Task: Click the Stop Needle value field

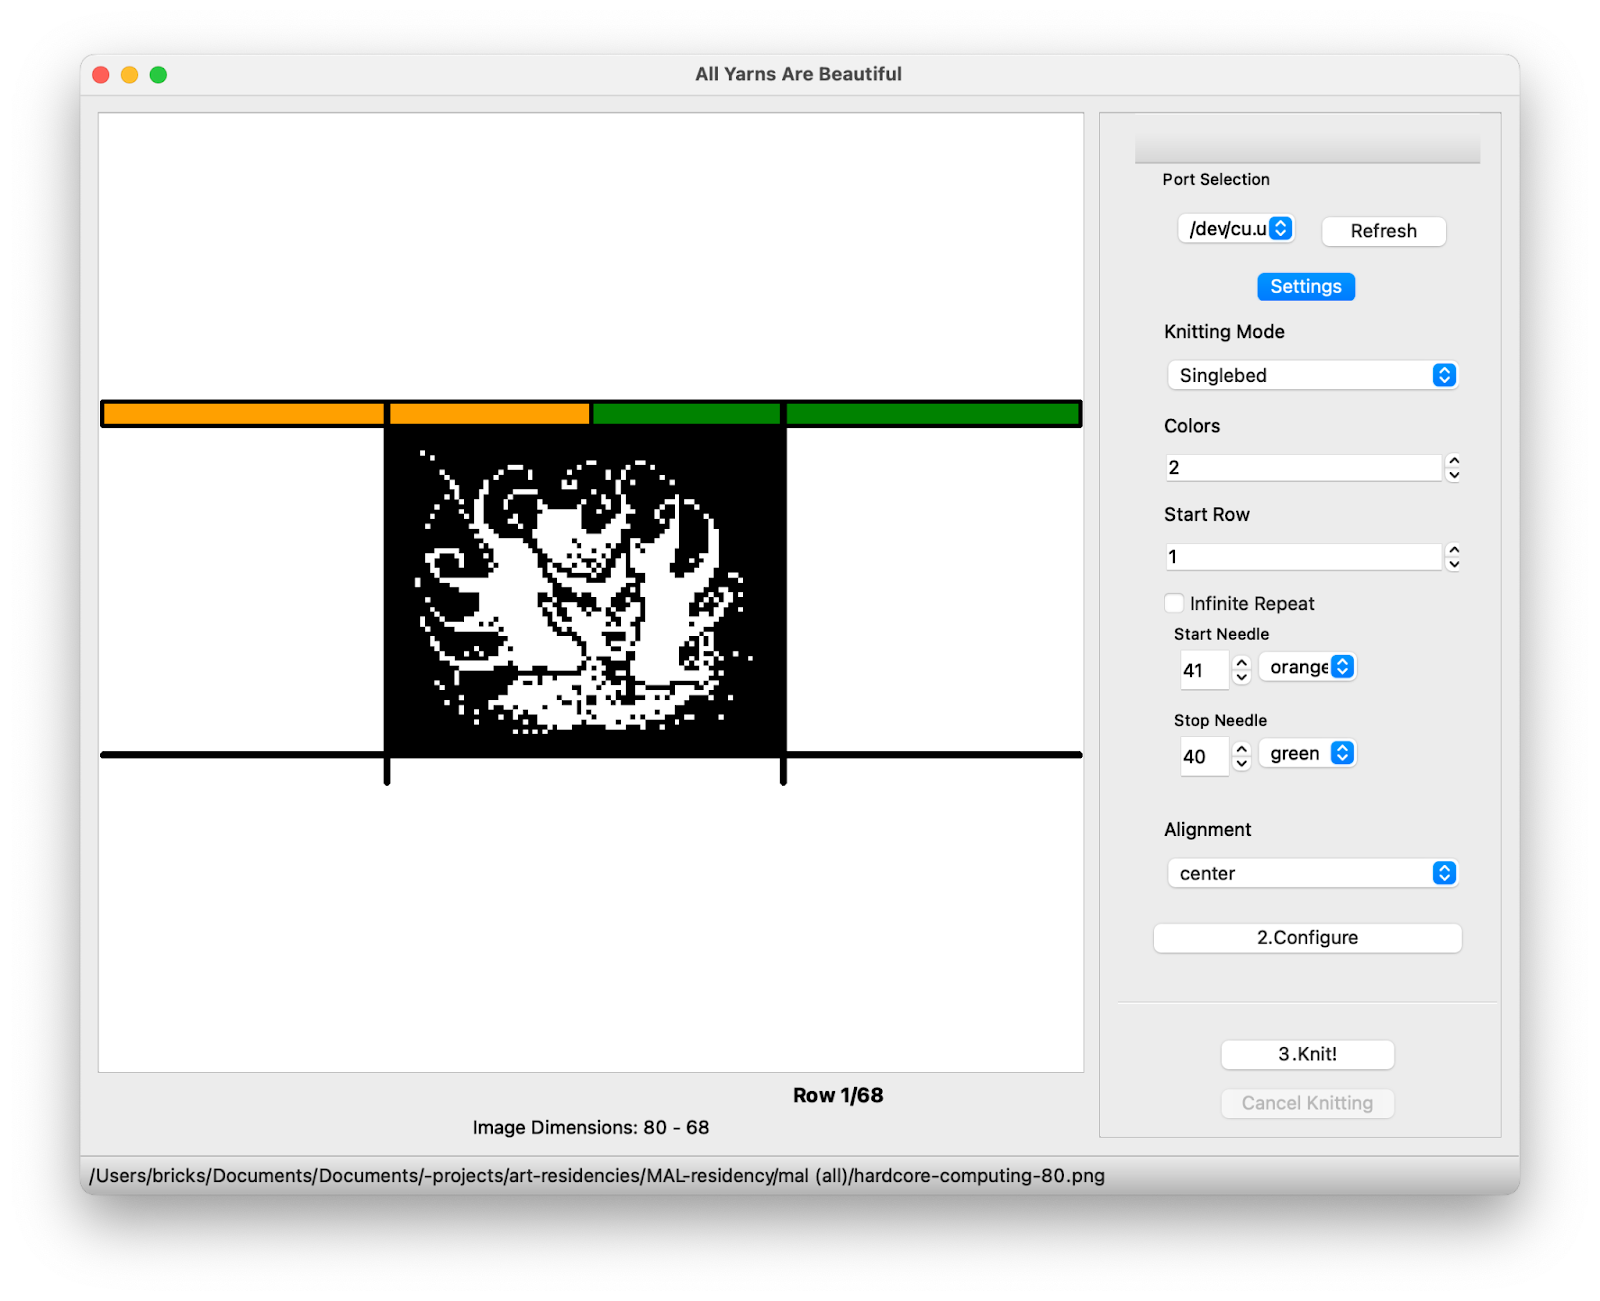Action: click(1204, 757)
